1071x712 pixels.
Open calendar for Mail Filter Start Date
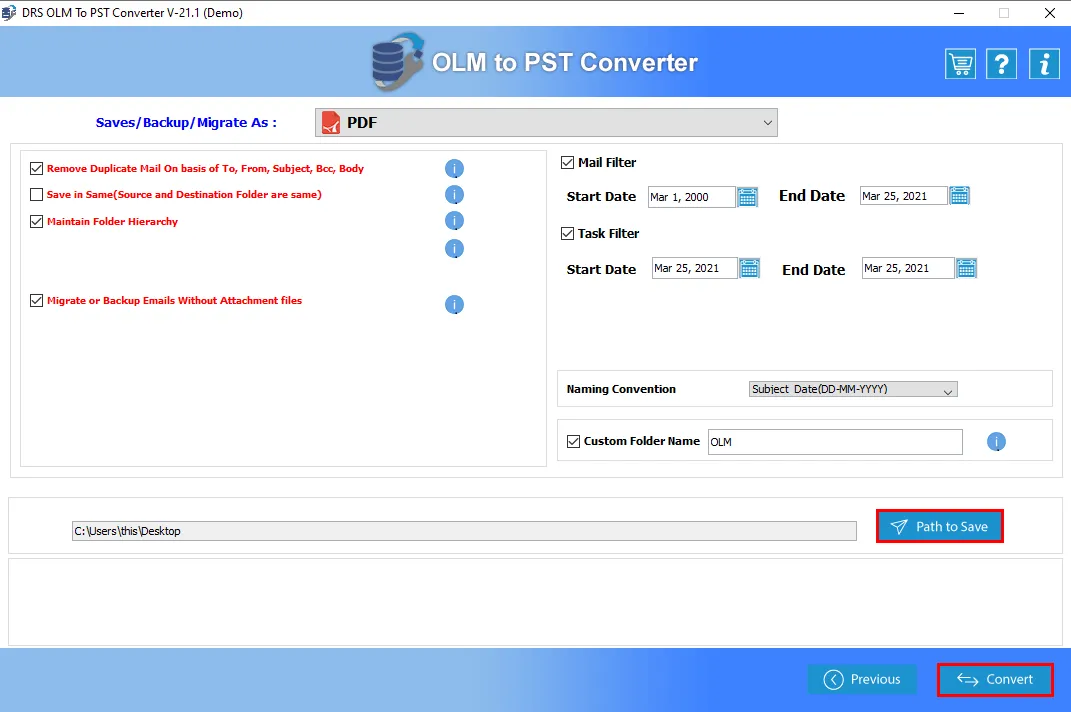[x=748, y=197]
